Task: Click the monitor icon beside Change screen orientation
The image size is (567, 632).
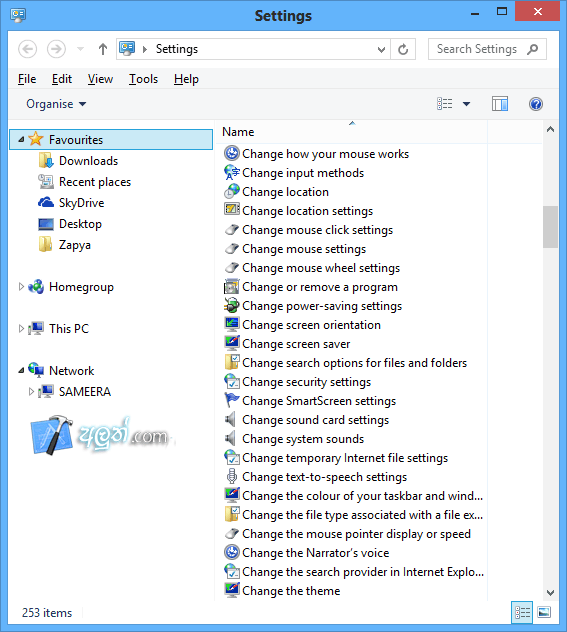Action: (232, 324)
